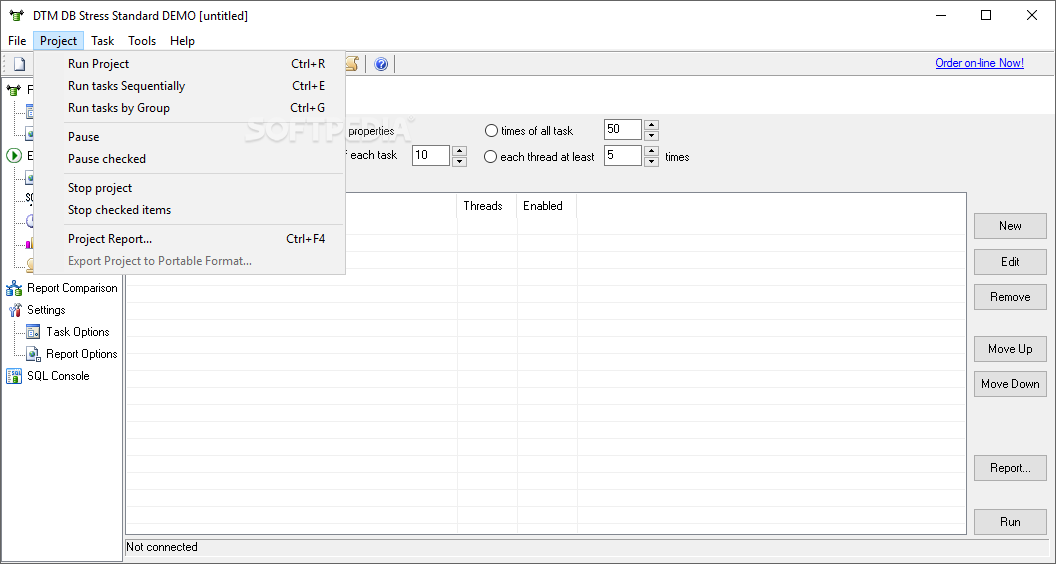Select the Settings node label
Viewport: 1056px width, 564px height.
coord(46,310)
